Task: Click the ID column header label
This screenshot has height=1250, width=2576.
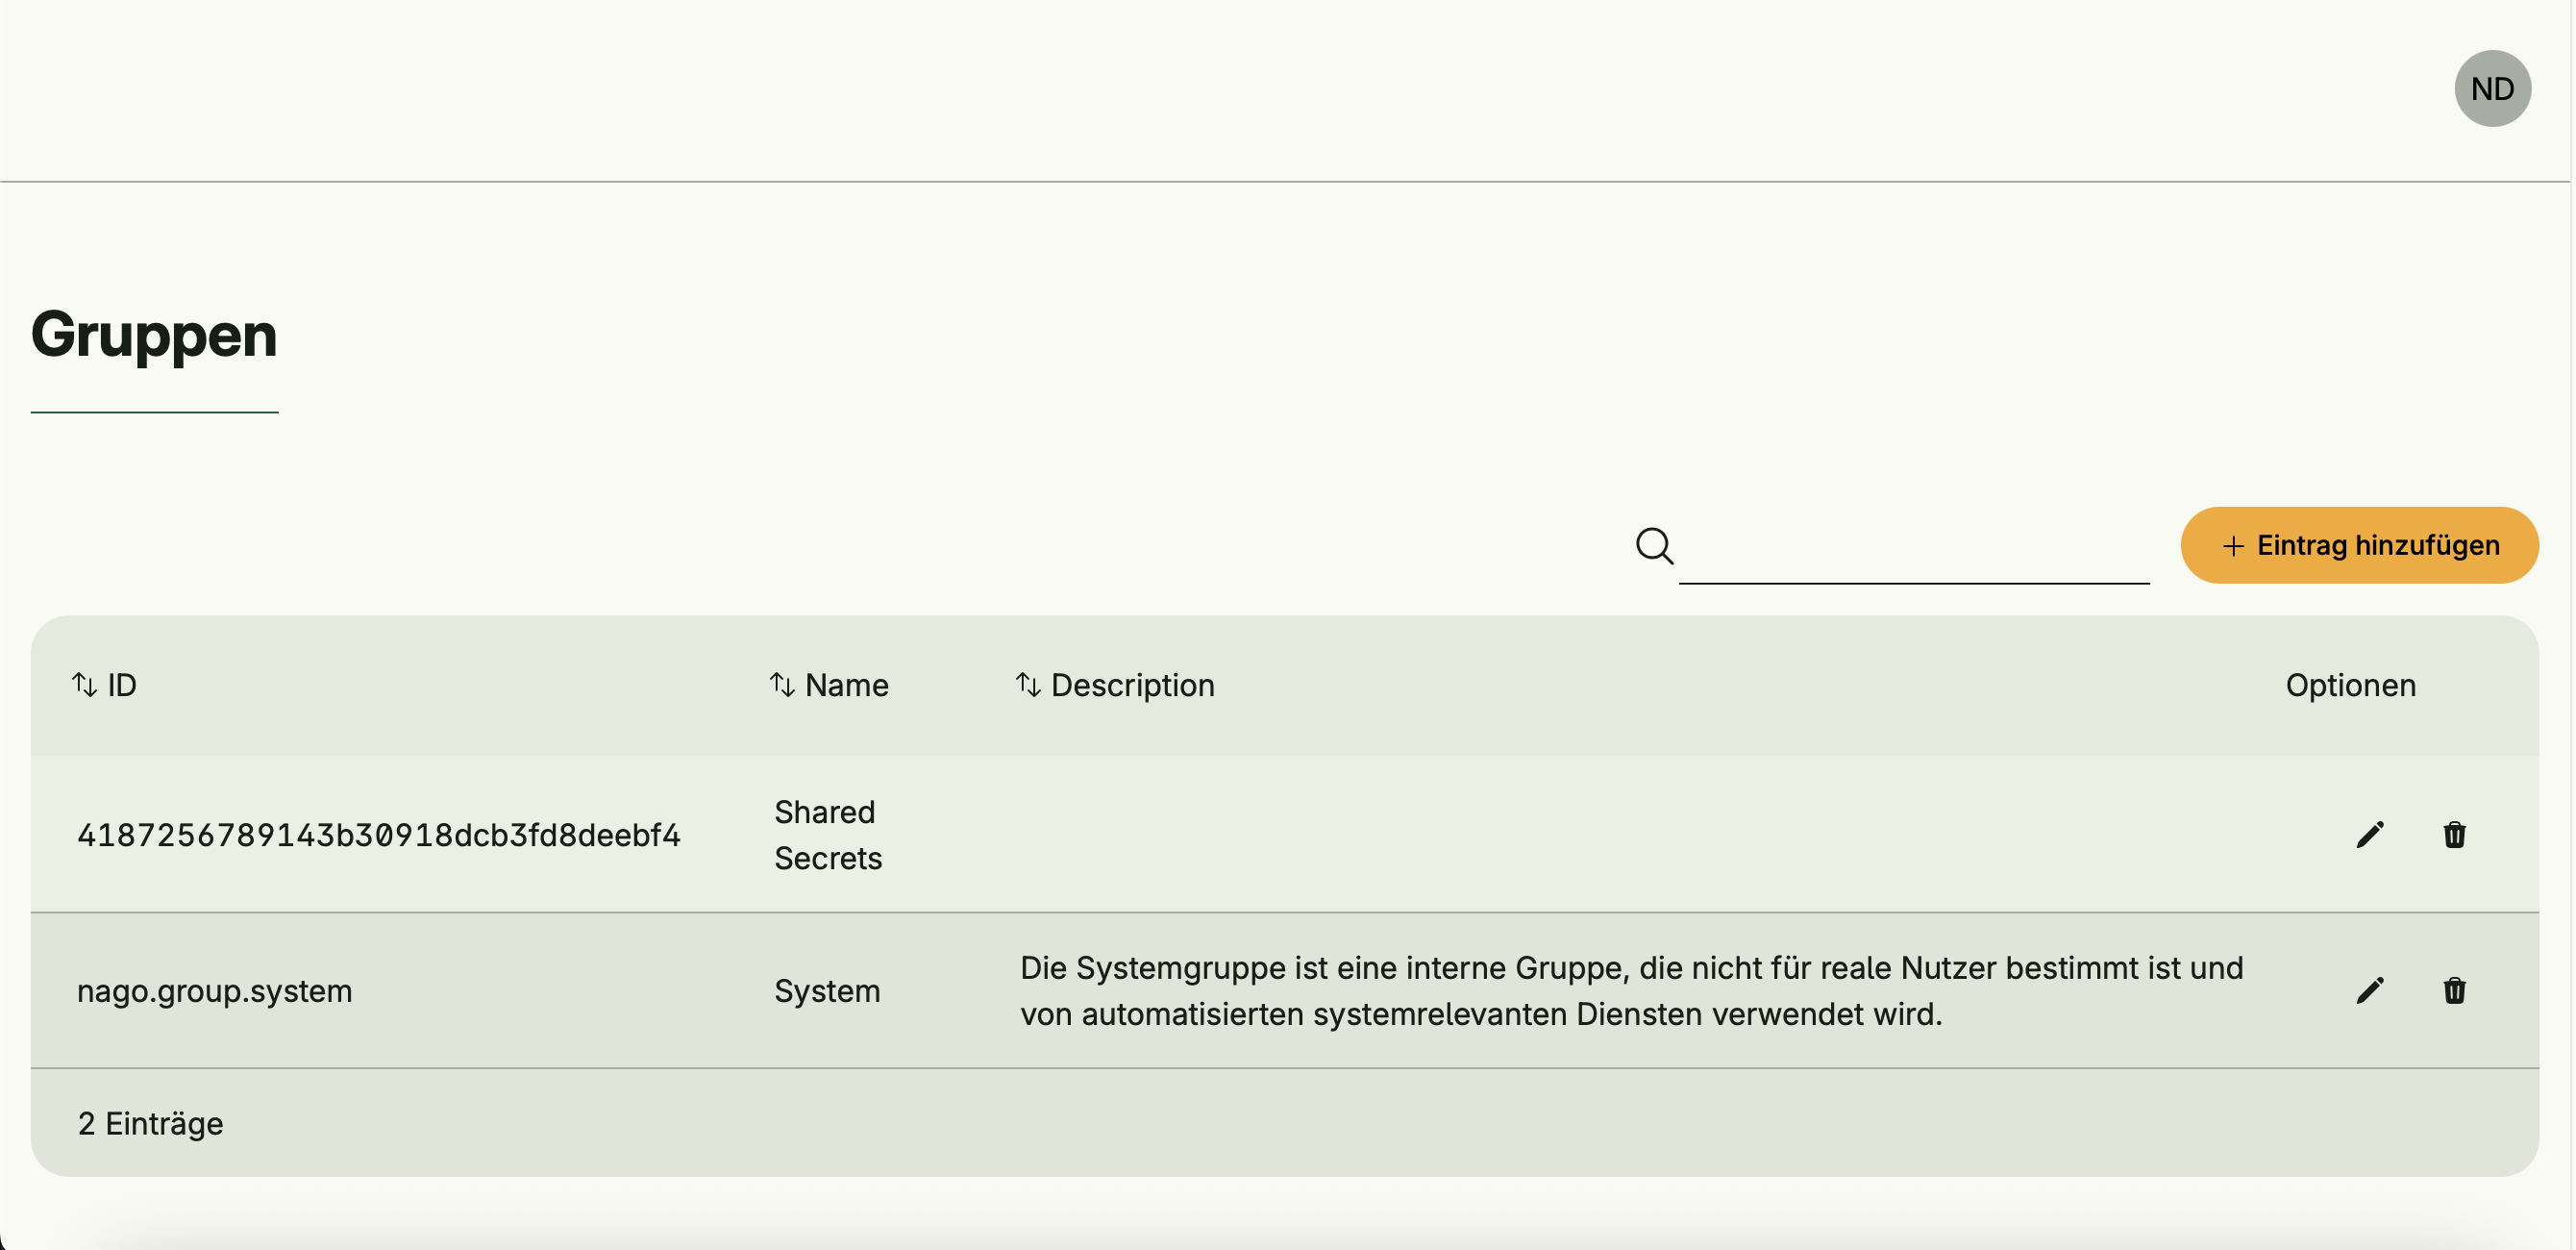Action: 122,685
